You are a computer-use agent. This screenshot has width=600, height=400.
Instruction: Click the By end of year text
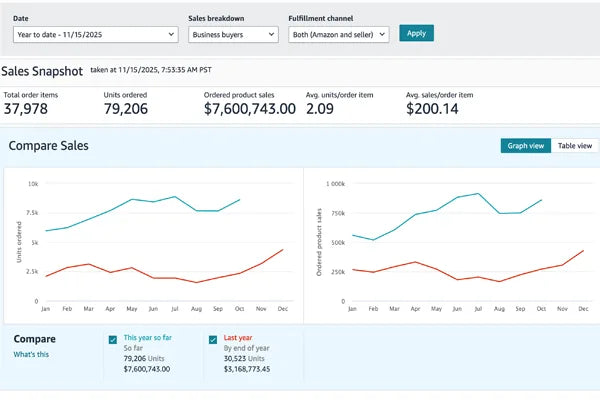[x=246, y=348]
